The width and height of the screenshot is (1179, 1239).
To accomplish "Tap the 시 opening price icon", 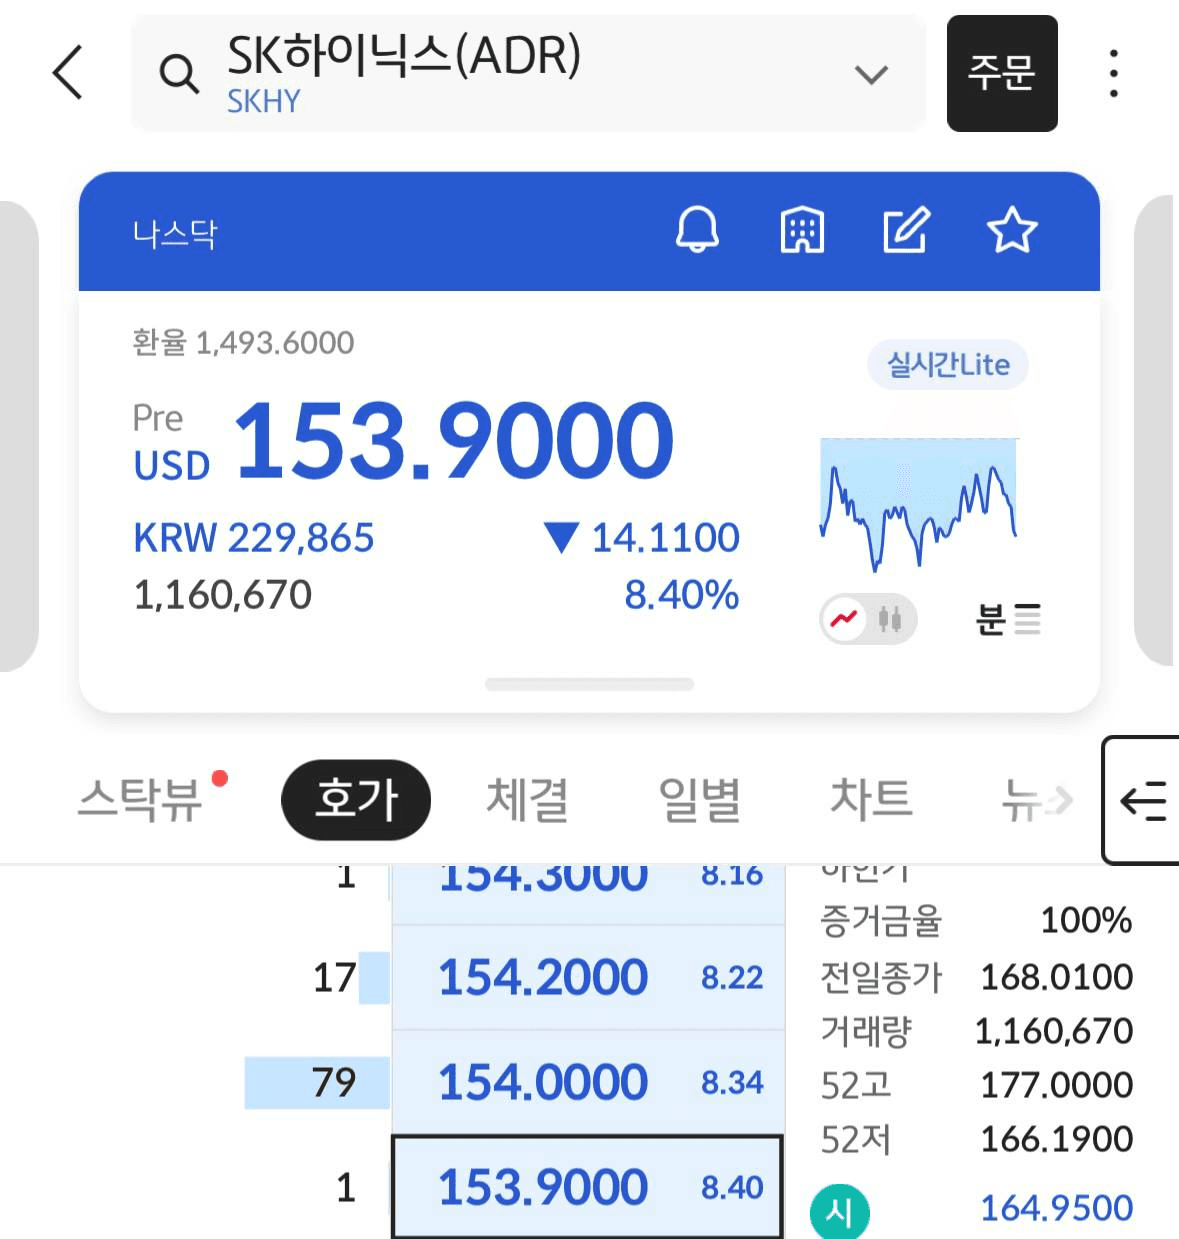I will coord(839,1212).
